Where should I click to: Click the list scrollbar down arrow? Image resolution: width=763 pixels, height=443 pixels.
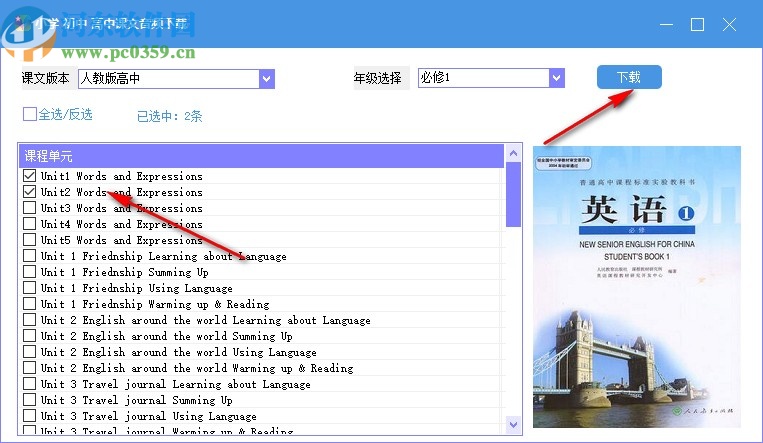pyautogui.click(x=513, y=425)
